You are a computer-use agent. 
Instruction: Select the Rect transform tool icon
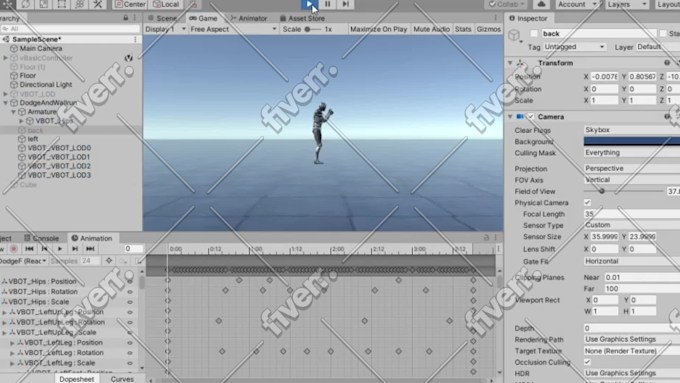pyautogui.click(x=62, y=4)
